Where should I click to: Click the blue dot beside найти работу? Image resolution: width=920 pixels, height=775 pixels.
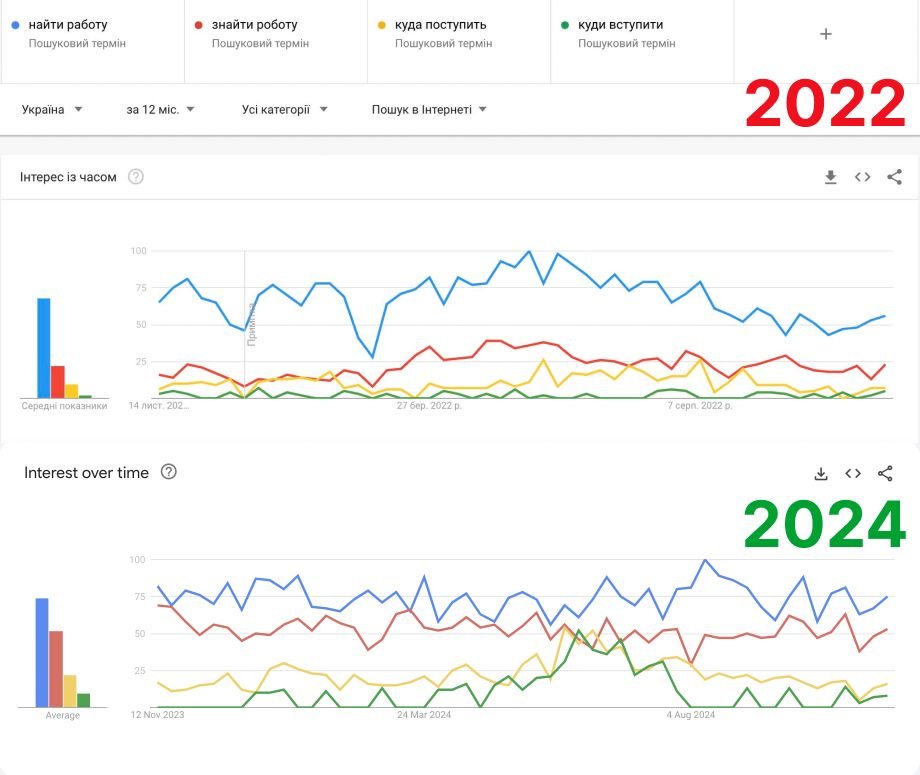point(15,24)
